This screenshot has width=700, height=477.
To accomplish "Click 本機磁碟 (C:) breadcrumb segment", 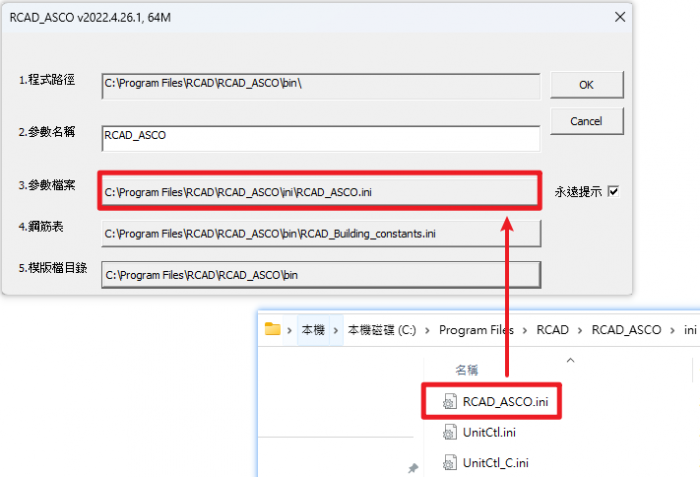I will [382, 330].
